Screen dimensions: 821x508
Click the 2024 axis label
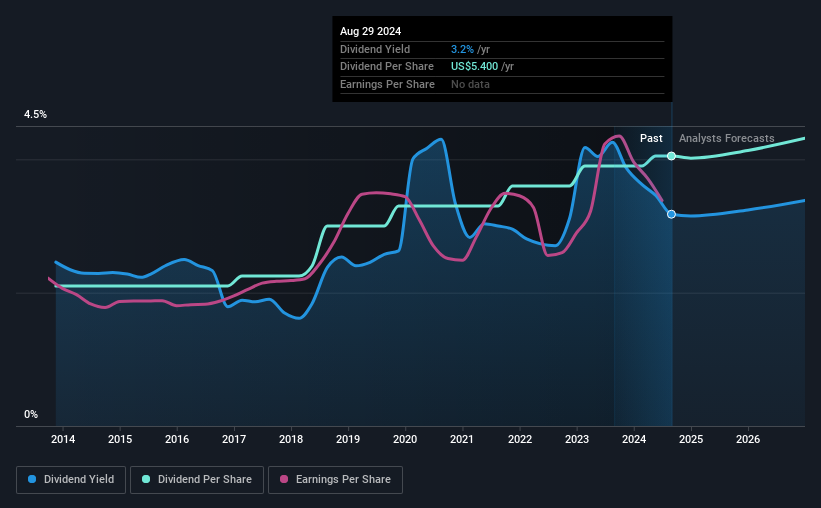click(634, 439)
